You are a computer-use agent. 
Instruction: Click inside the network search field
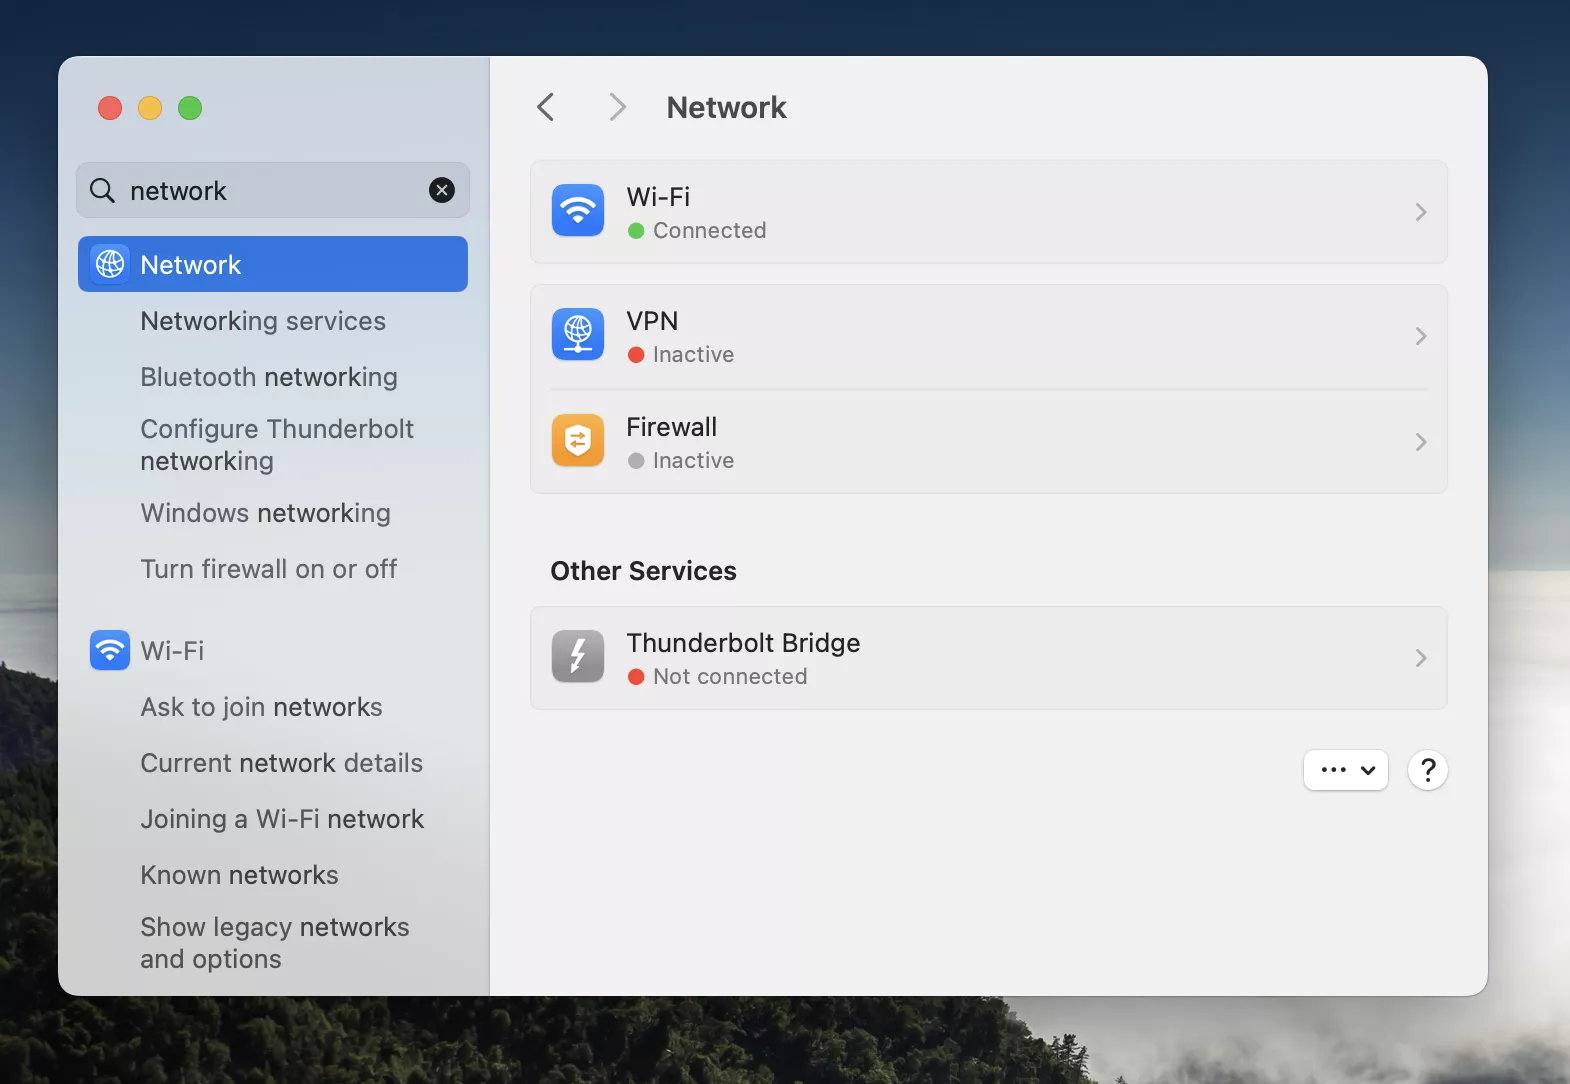270,190
